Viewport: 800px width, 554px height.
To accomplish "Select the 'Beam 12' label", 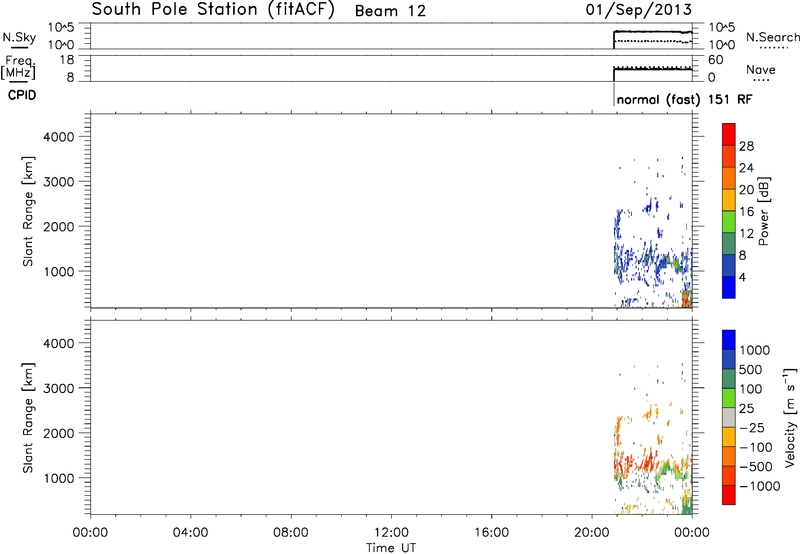I will coord(390,11).
